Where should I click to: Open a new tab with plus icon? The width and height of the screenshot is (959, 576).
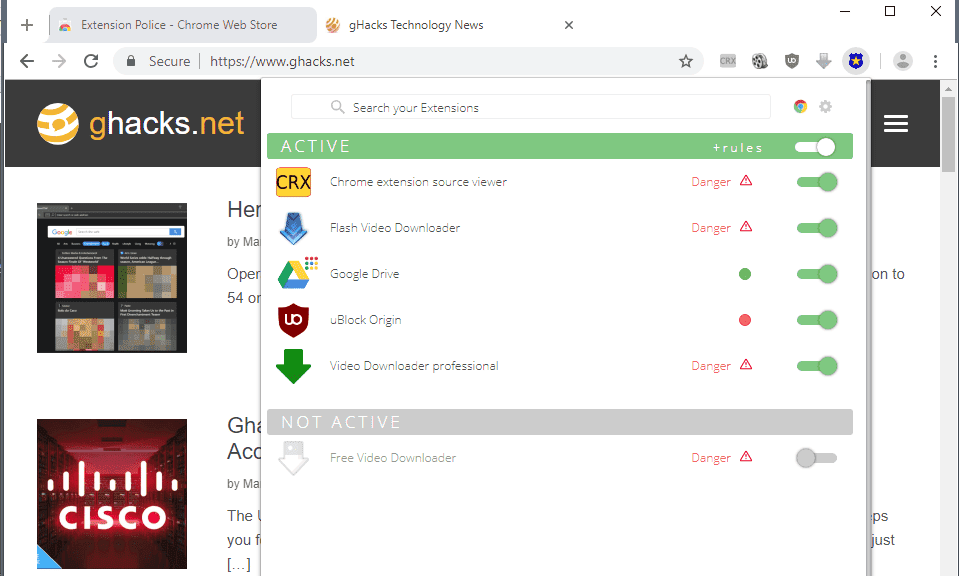[x=26, y=25]
